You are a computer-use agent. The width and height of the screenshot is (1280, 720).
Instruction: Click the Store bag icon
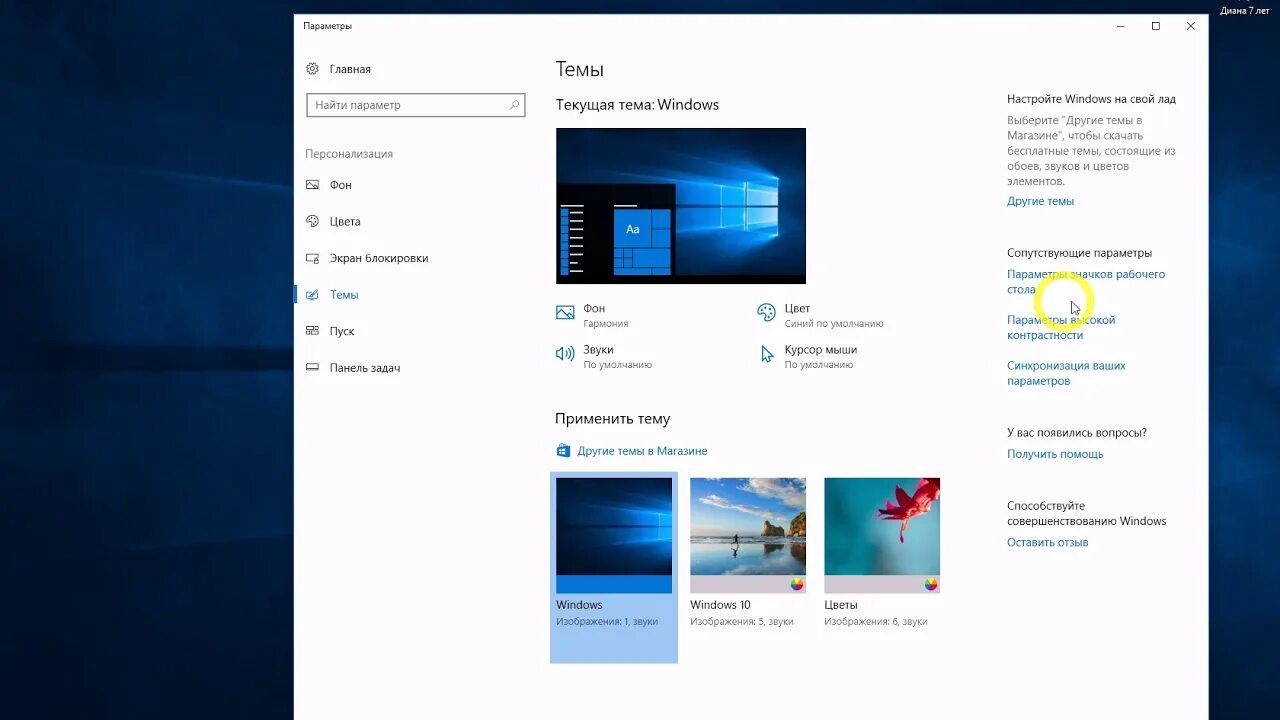pos(563,451)
